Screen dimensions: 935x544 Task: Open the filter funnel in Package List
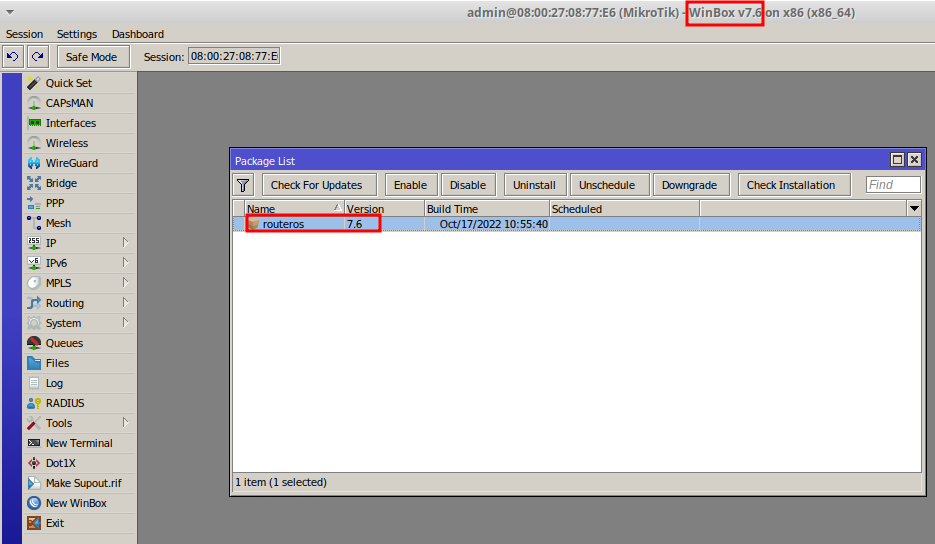pyautogui.click(x=243, y=185)
